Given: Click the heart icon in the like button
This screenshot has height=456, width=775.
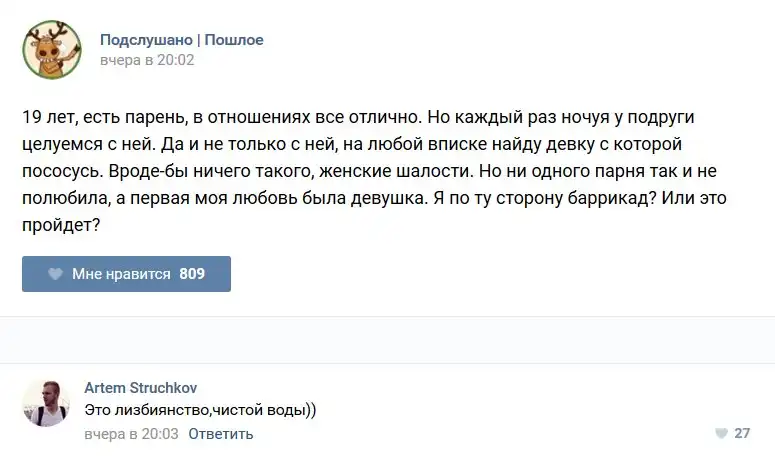Looking at the screenshot, I should [55, 274].
